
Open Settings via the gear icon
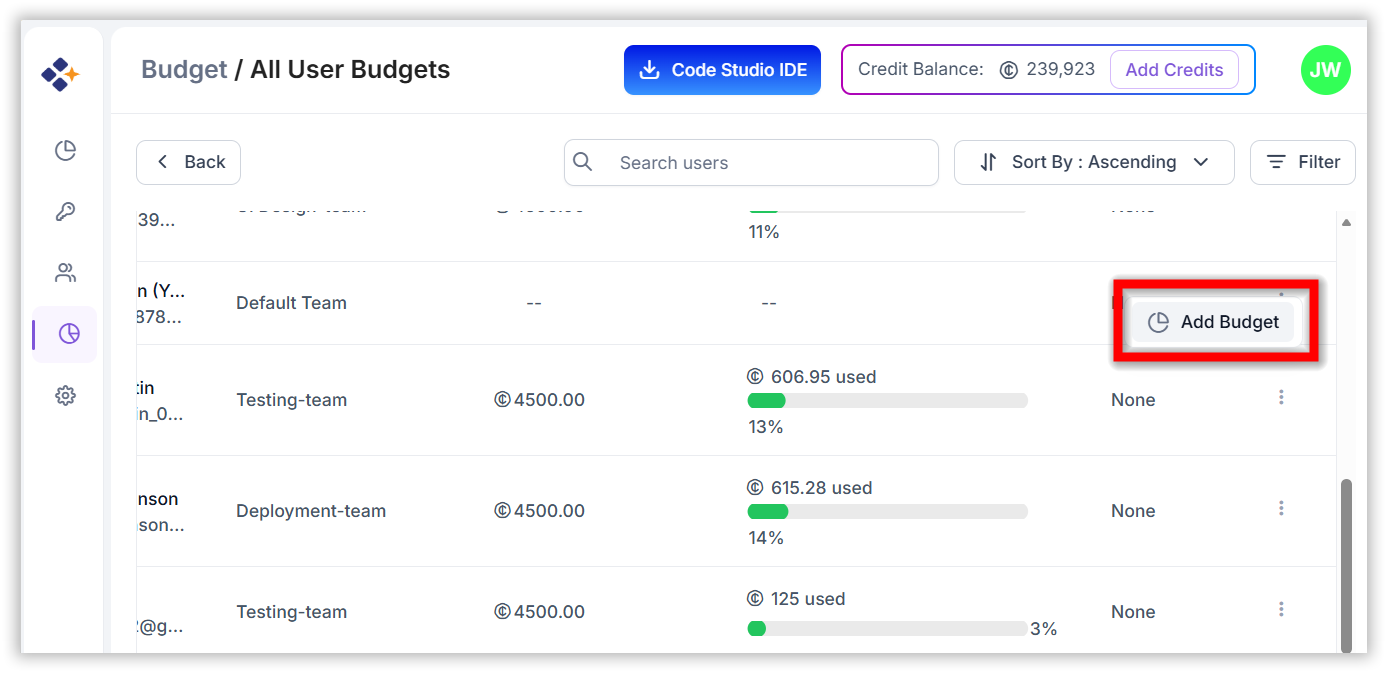[x=64, y=395]
